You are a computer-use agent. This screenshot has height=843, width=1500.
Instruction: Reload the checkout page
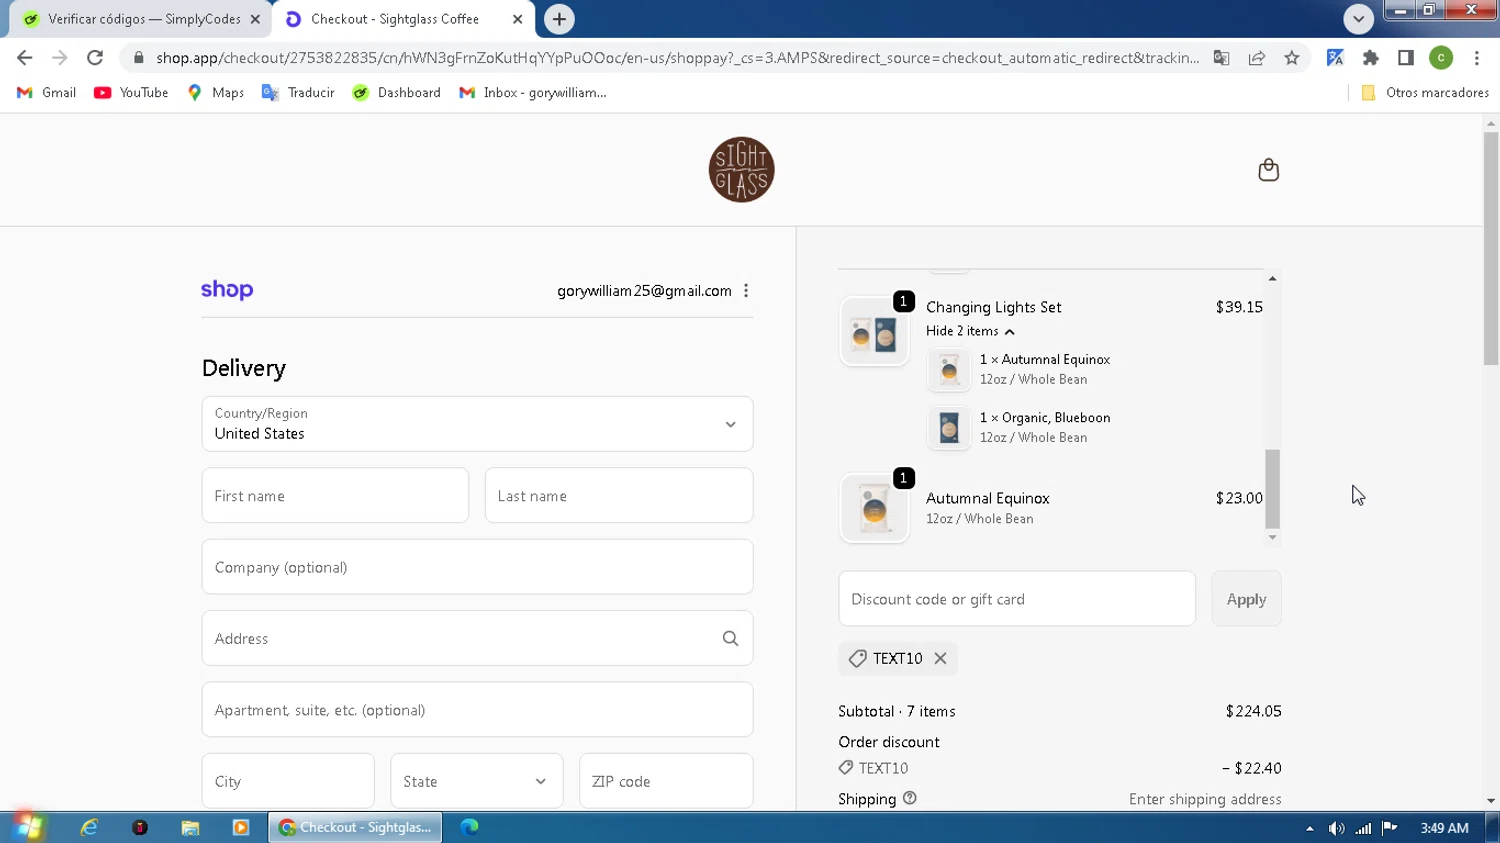(x=95, y=58)
